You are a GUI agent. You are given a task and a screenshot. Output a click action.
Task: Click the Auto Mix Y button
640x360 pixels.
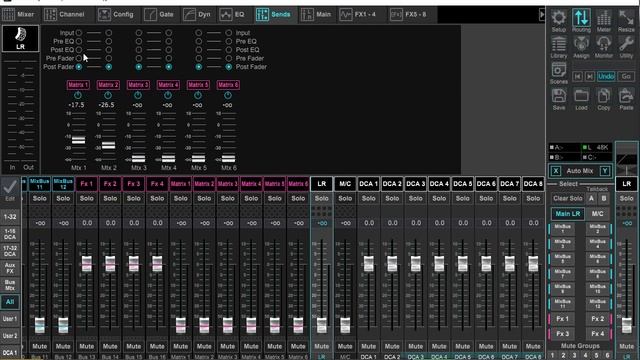point(605,171)
